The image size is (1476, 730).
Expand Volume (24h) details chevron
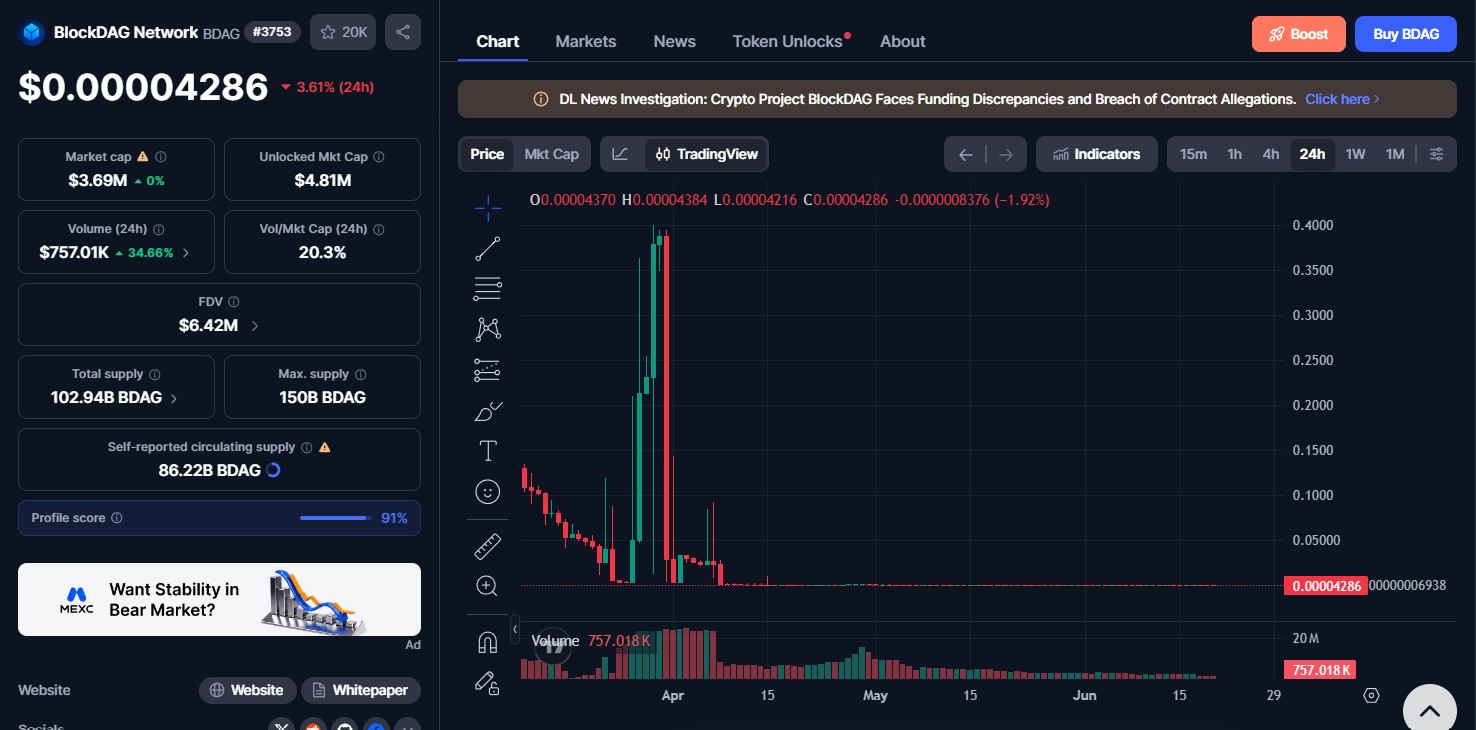click(185, 253)
